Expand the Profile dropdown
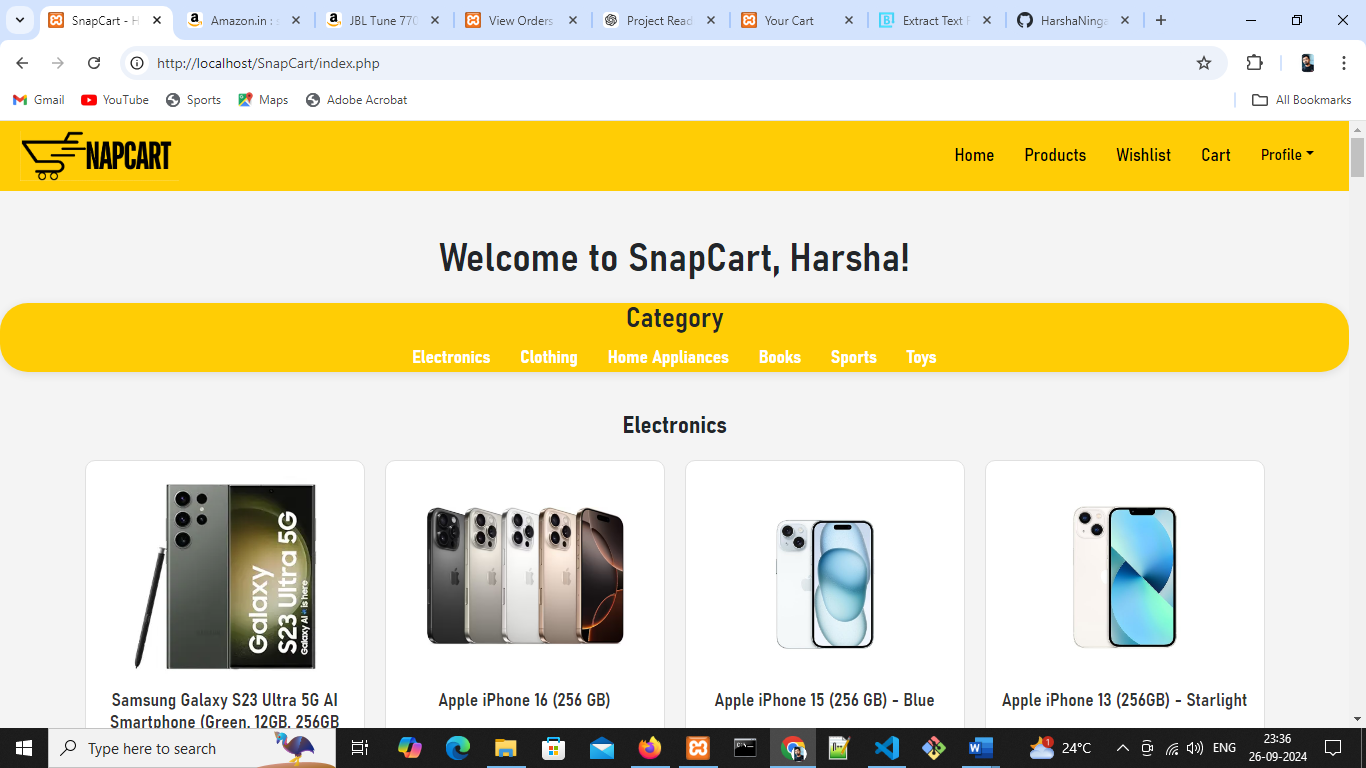The image size is (1366, 768). click(x=1287, y=155)
